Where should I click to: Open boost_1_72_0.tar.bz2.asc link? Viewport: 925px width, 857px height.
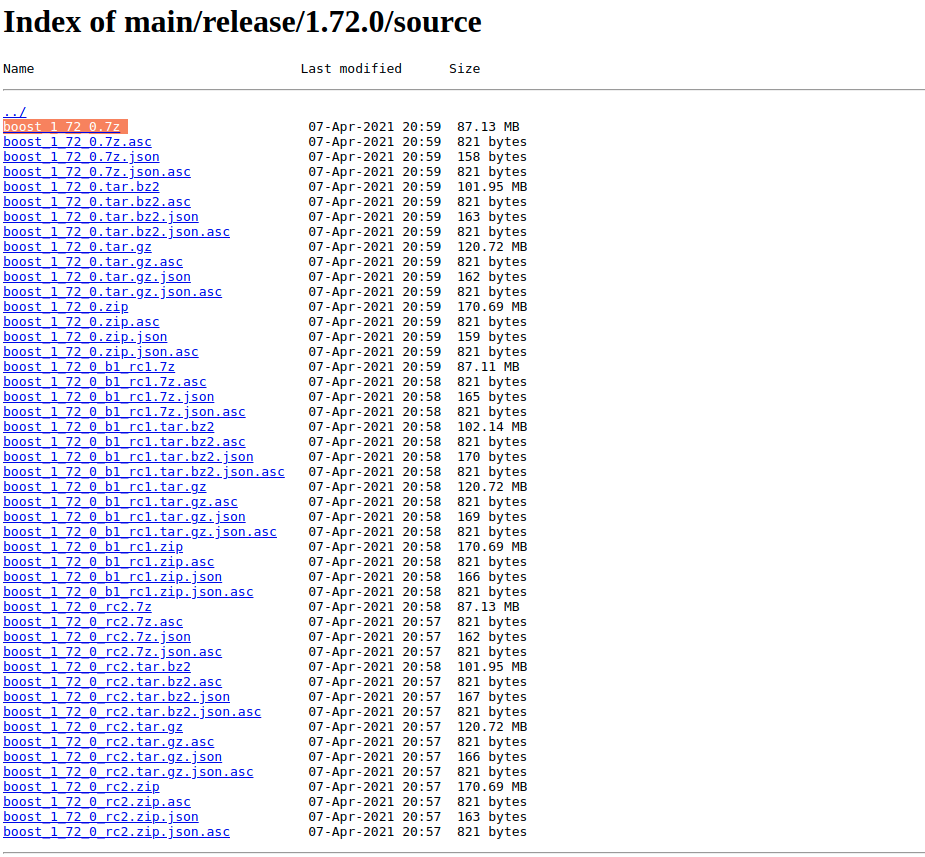click(x=97, y=202)
